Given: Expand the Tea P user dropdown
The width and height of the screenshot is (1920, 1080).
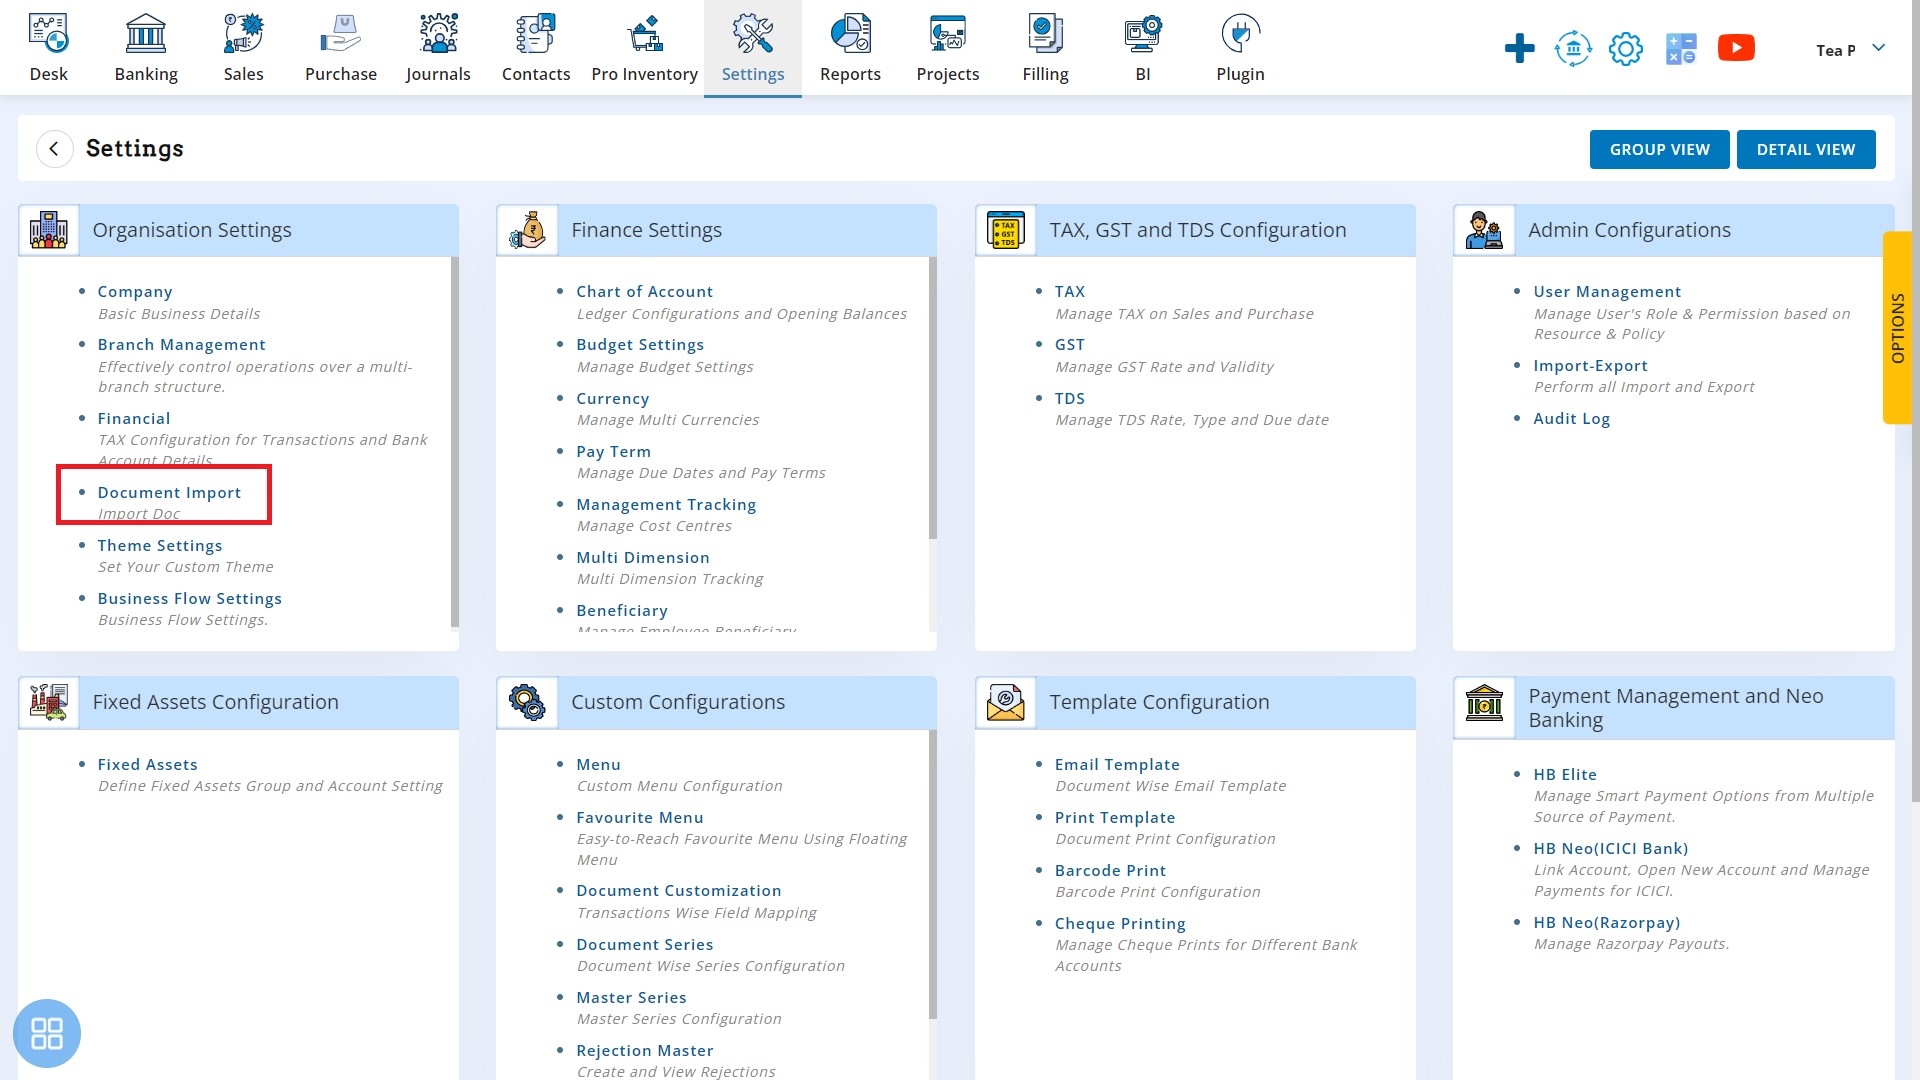Looking at the screenshot, I should point(1850,49).
